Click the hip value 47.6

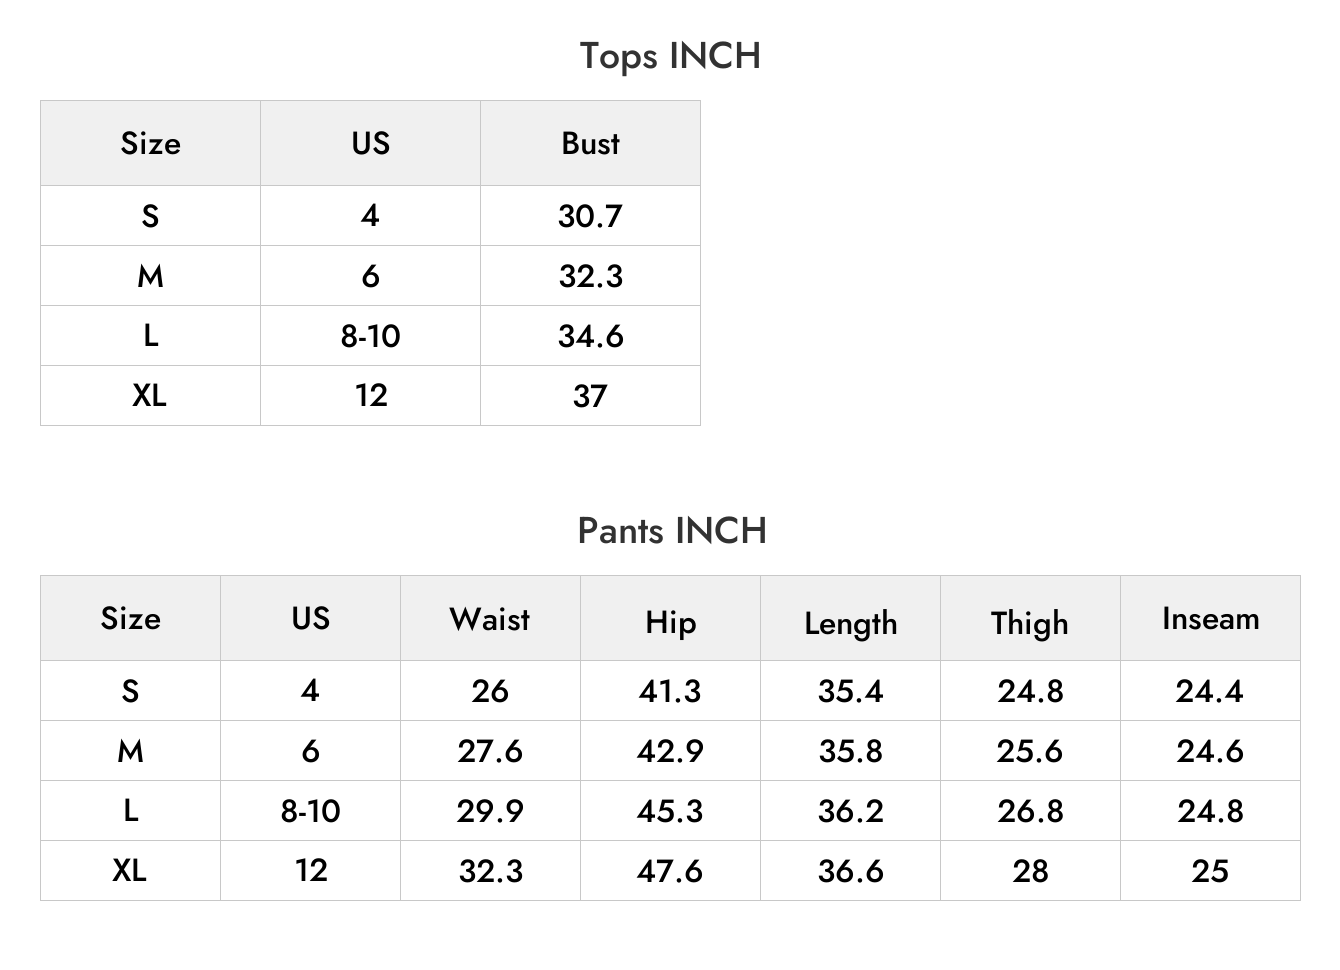pyautogui.click(x=670, y=871)
